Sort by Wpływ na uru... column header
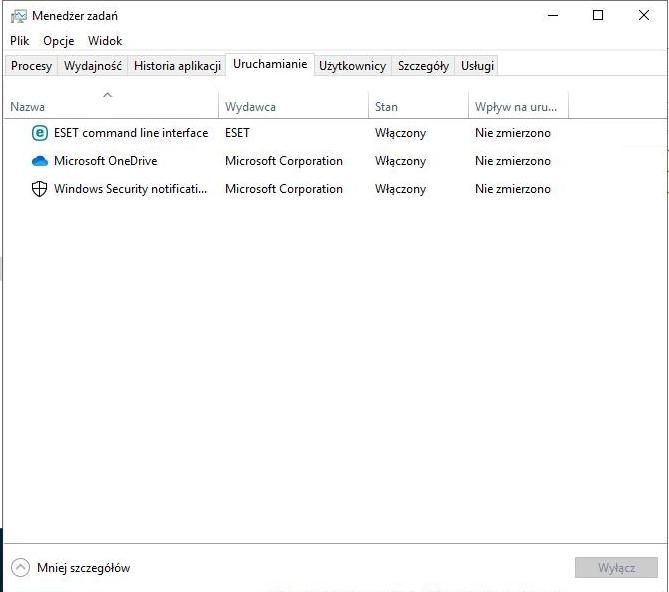This screenshot has height=592, width=669. (516, 107)
